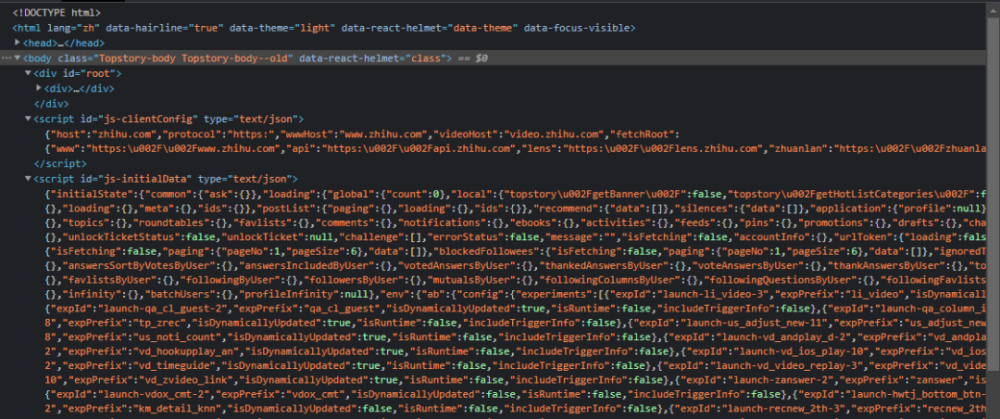1000x419 pixels.
Task: Click the closing </div> tag line
Action: (51, 103)
